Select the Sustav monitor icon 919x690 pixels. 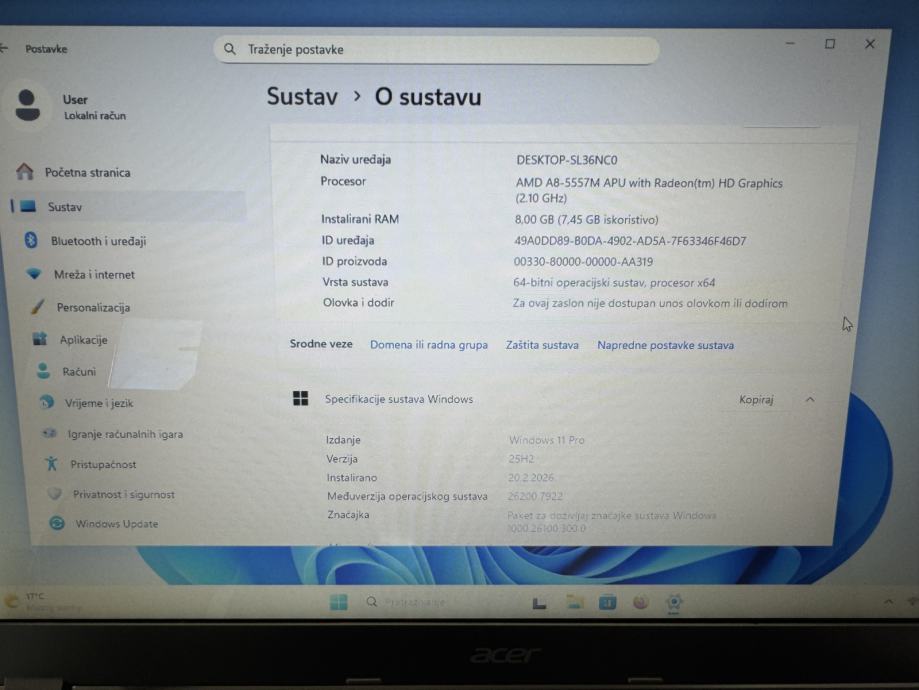pyautogui.click(x=28, y=206)
